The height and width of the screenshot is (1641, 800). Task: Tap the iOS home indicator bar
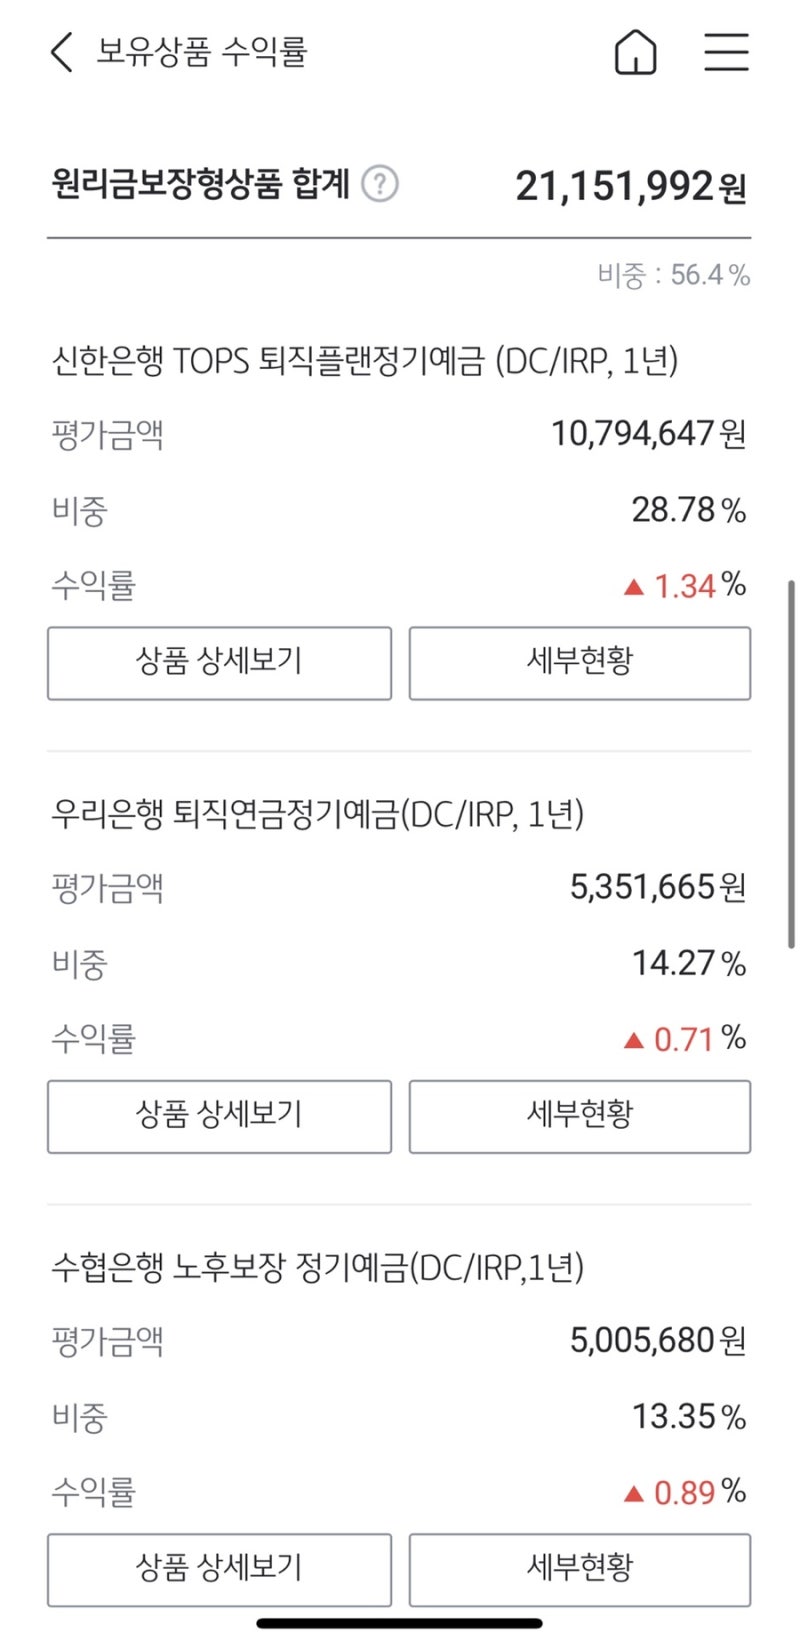coord(400,1623)
